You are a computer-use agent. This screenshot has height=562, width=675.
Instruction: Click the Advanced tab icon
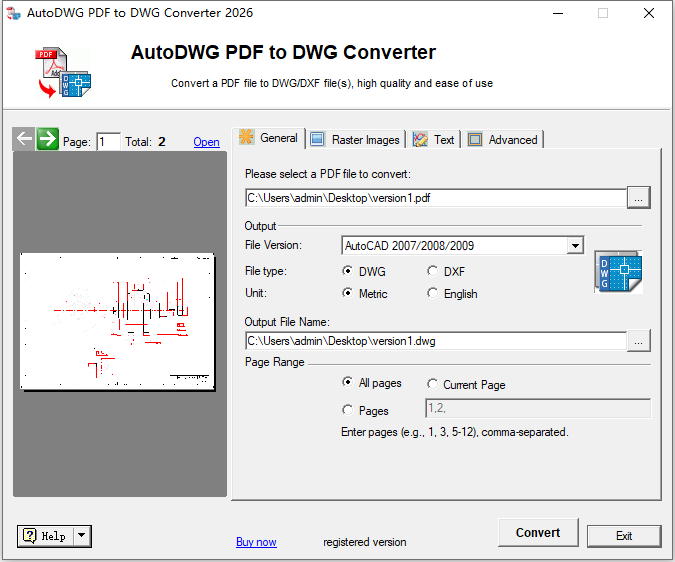tap(475, 139)
